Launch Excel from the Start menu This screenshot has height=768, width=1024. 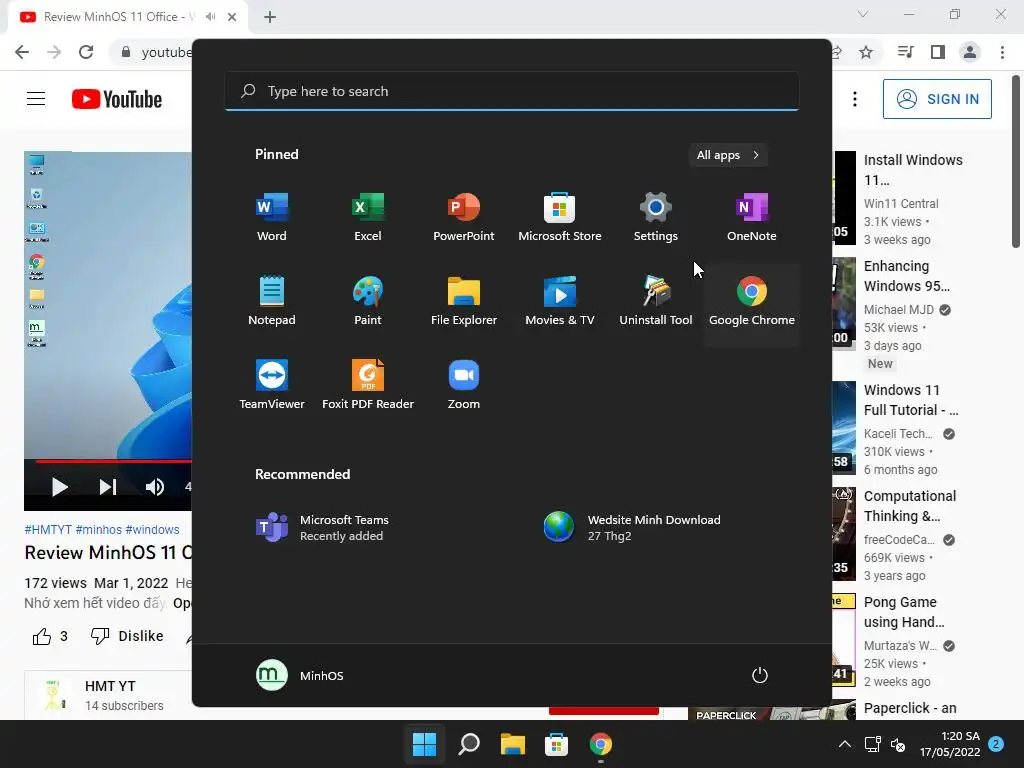coord(368,217)
